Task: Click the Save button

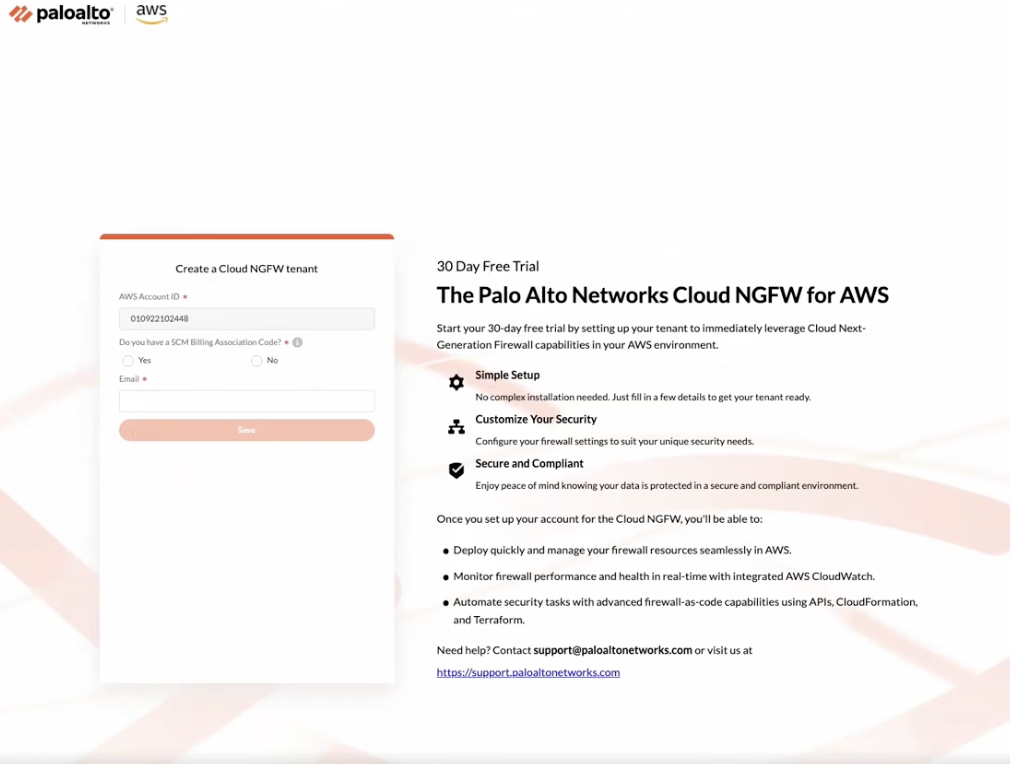Action: [x=247, y=430]
